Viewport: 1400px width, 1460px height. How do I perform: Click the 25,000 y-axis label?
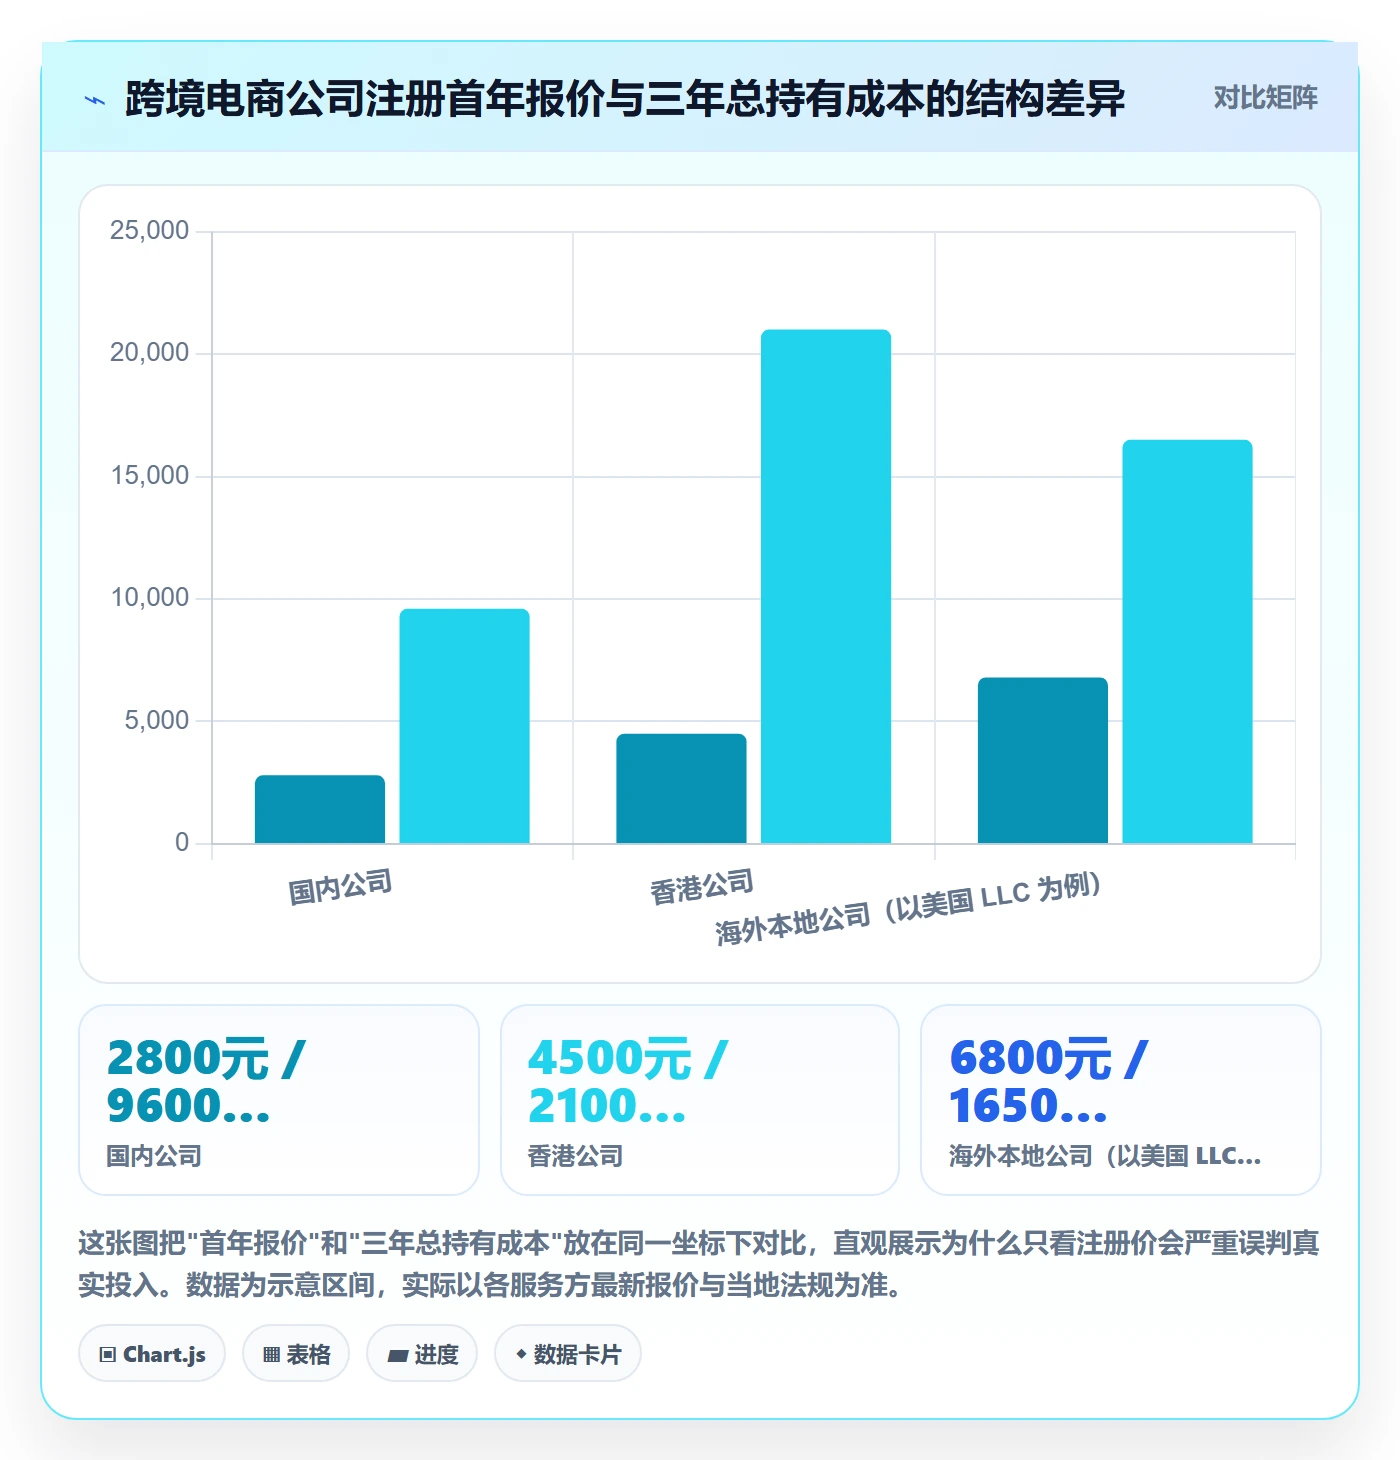pyautogui.click(x=149, y=231)
